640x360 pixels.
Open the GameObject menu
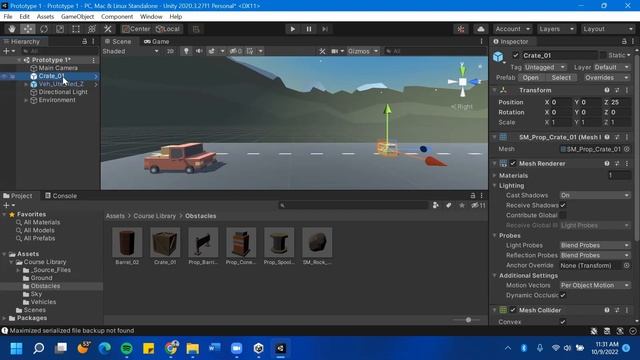point(77,16)
